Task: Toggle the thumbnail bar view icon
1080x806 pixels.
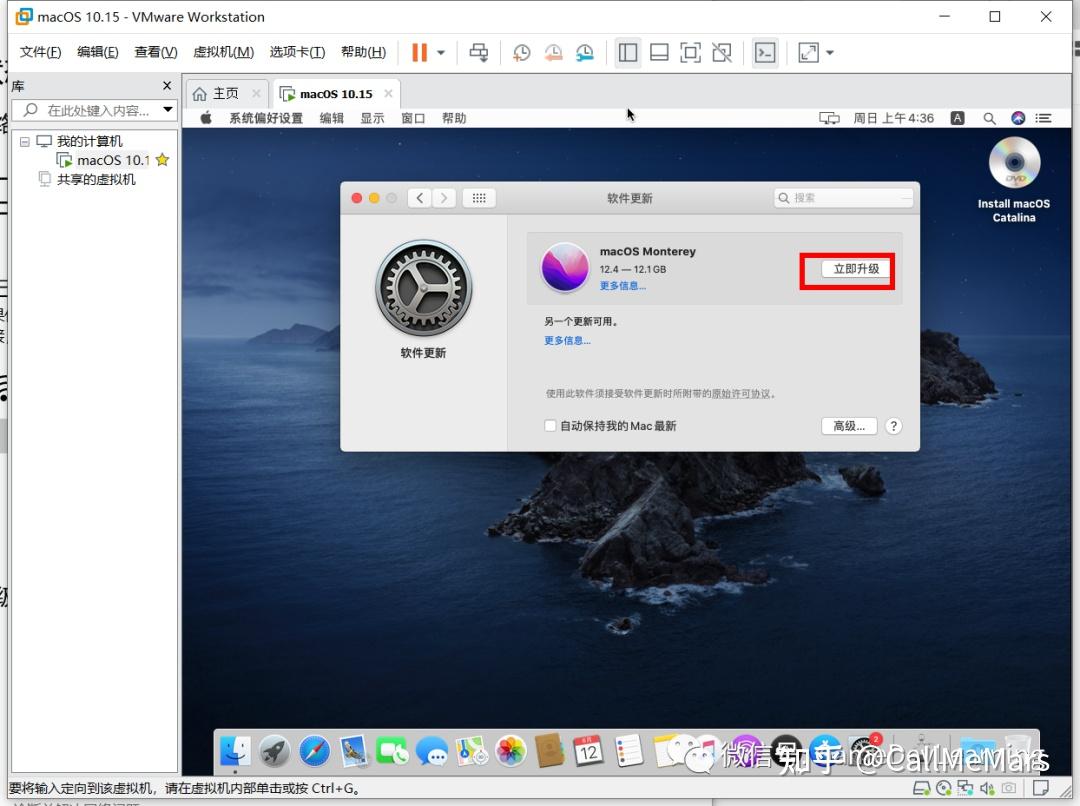Action: [659, 52]
